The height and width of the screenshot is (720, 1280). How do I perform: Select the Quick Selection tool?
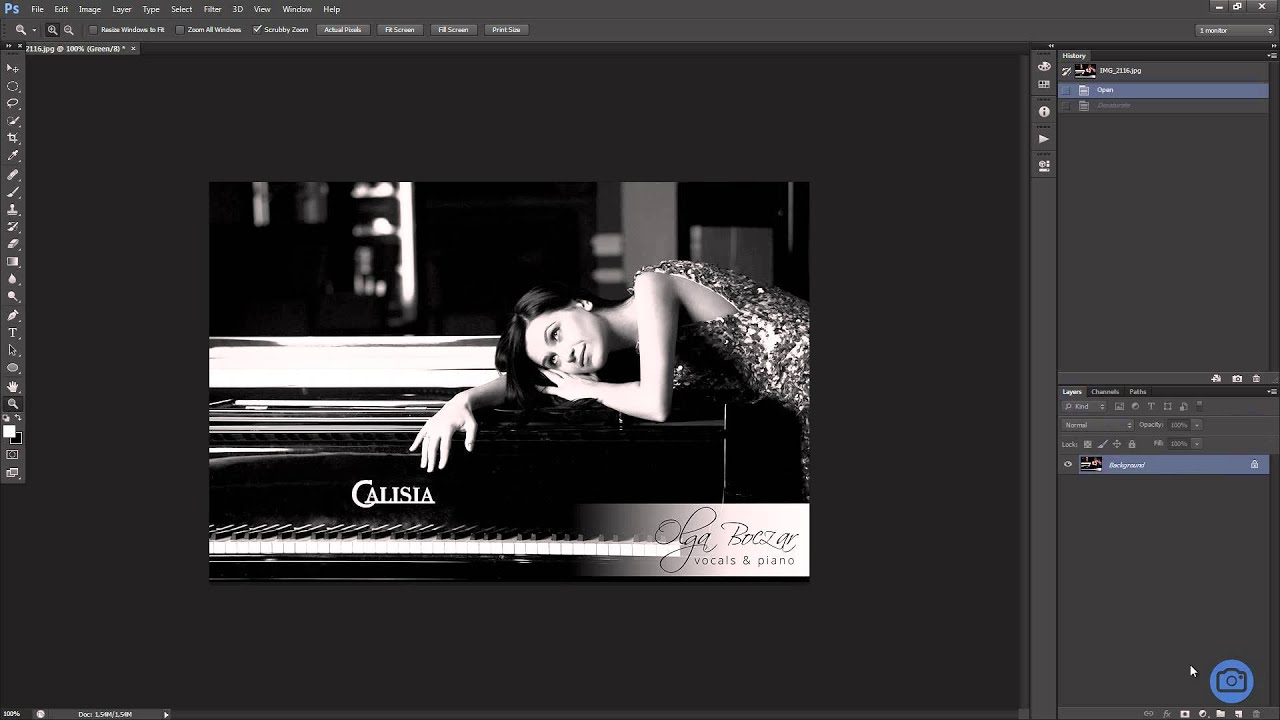coord(13,121)
